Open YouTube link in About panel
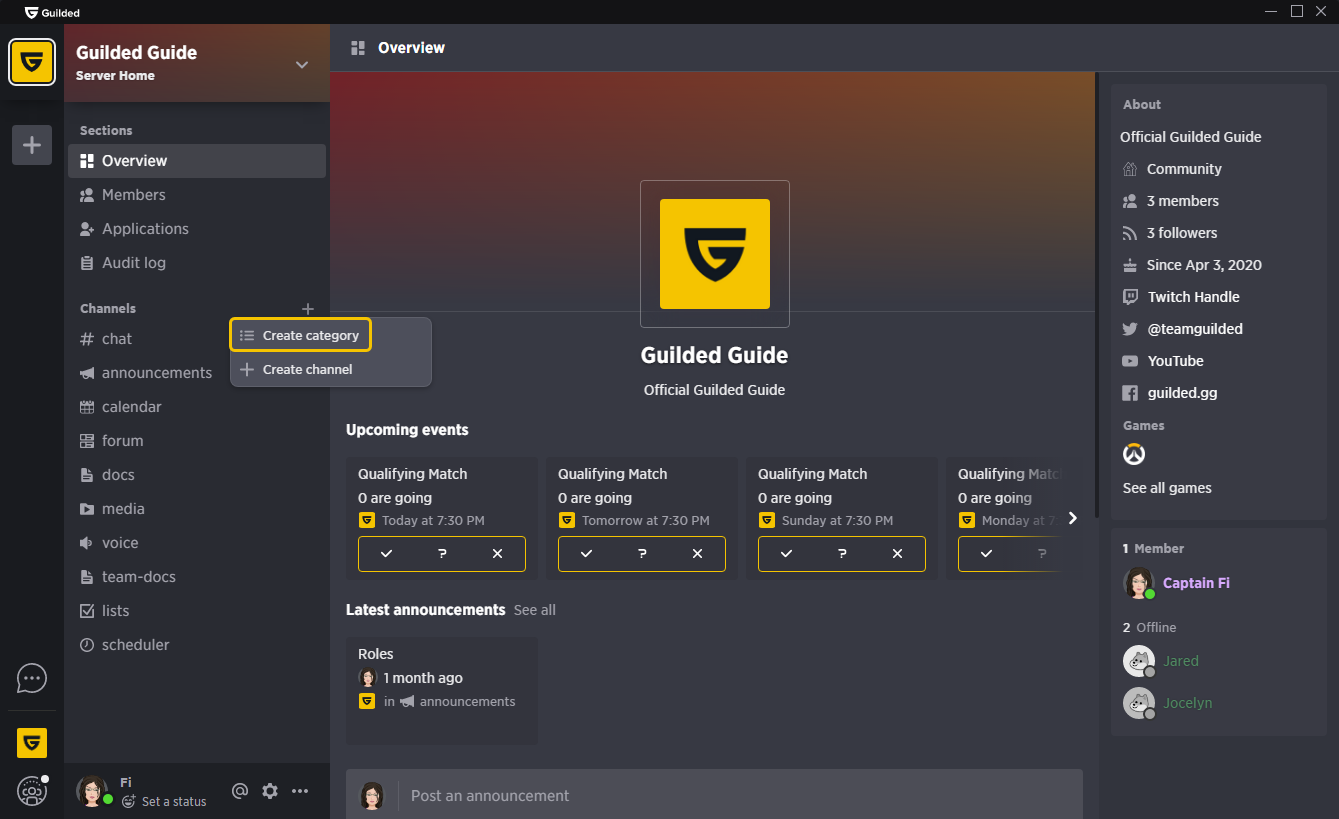This screenshot has width=1339, height=819. [1175, 361]
